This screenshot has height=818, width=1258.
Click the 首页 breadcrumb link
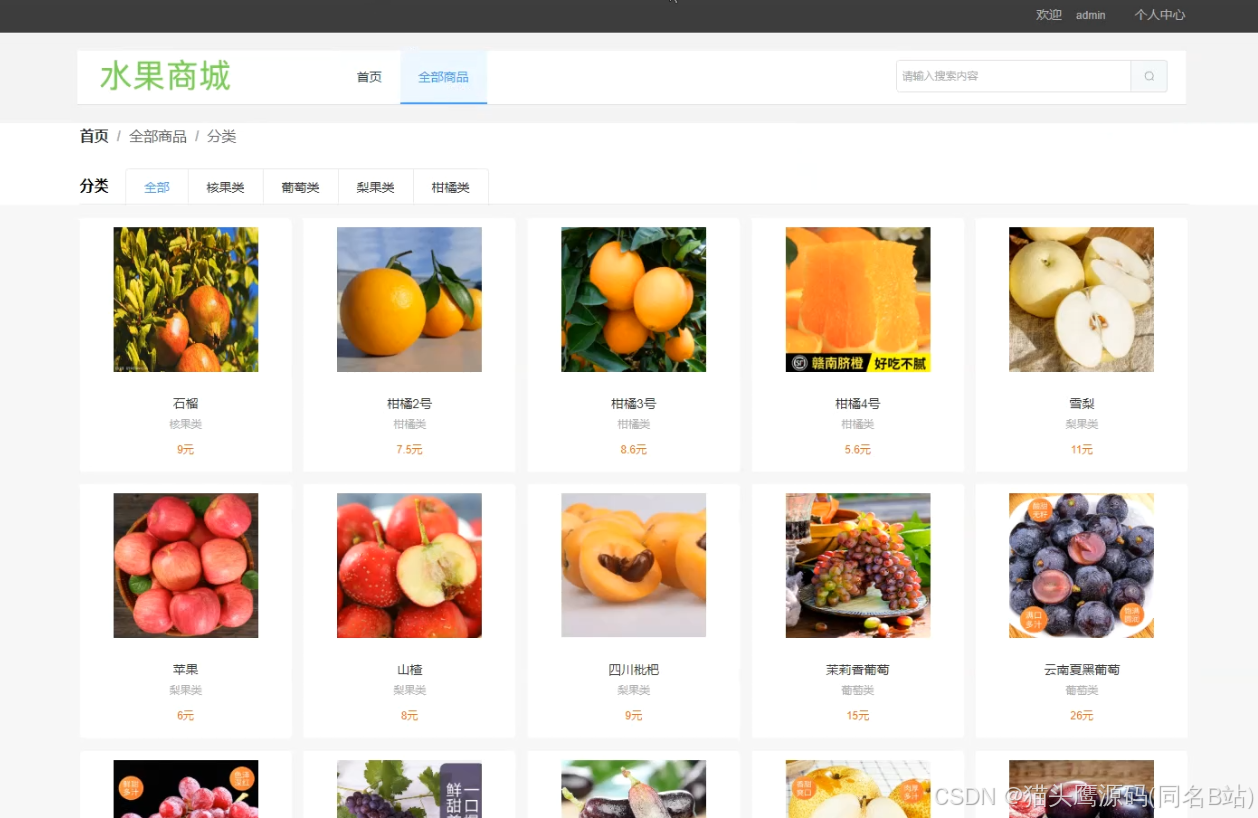click(94, 136)
